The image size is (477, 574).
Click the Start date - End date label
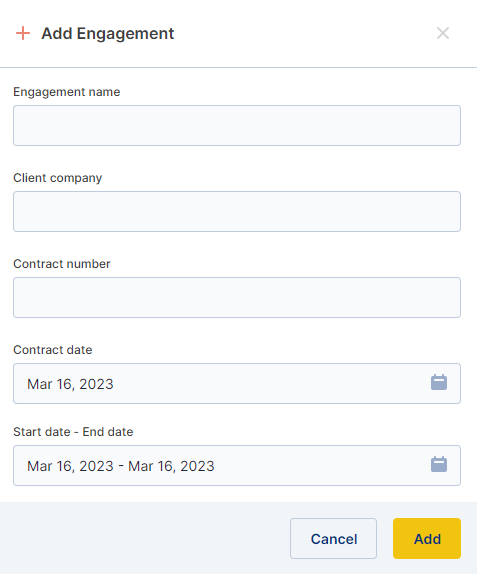coord(73,432)
